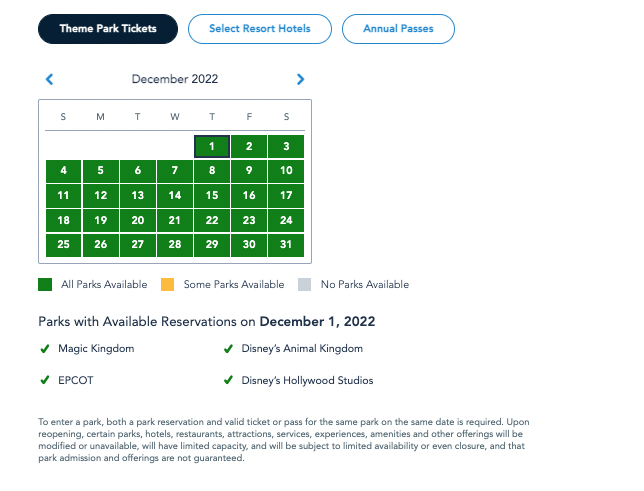644x491 pixels.
Task: Click the checkmark beside Disney's Animal Kingdom
Action: tap(228, 349)
